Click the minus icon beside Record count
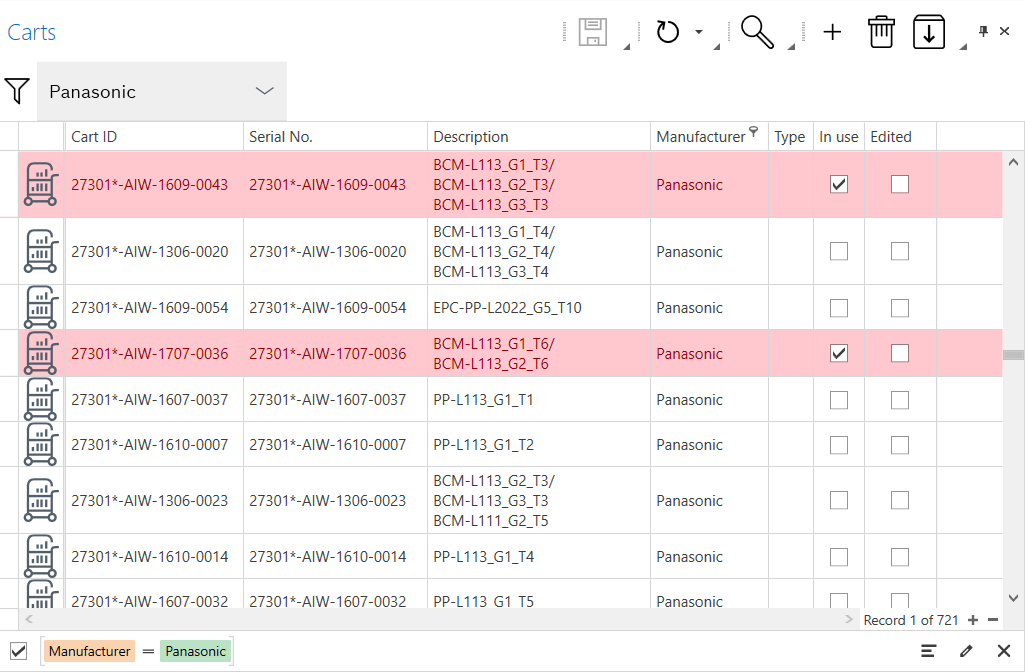 tap(993, 620)
